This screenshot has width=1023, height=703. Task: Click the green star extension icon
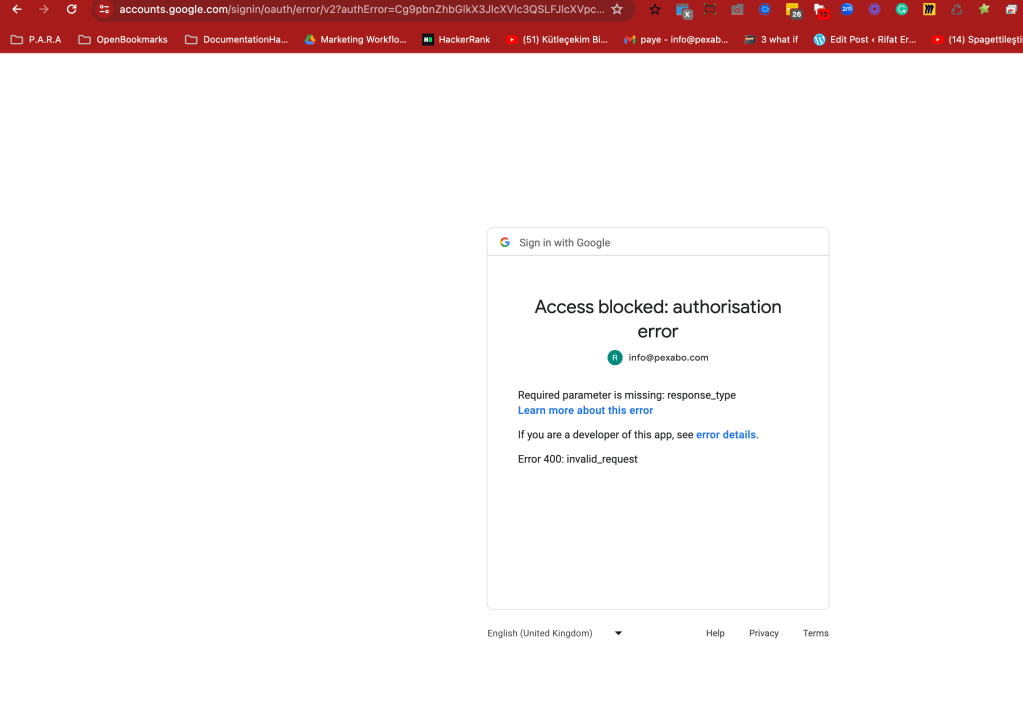click(x=984, y=9)
